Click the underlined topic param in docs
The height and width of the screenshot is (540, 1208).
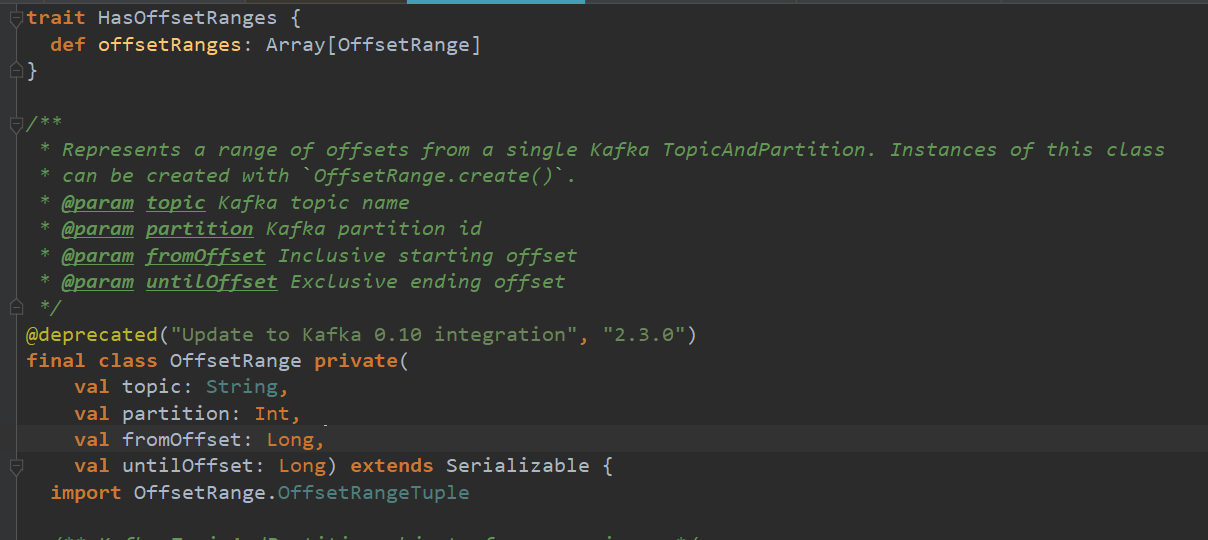(175, 202)
